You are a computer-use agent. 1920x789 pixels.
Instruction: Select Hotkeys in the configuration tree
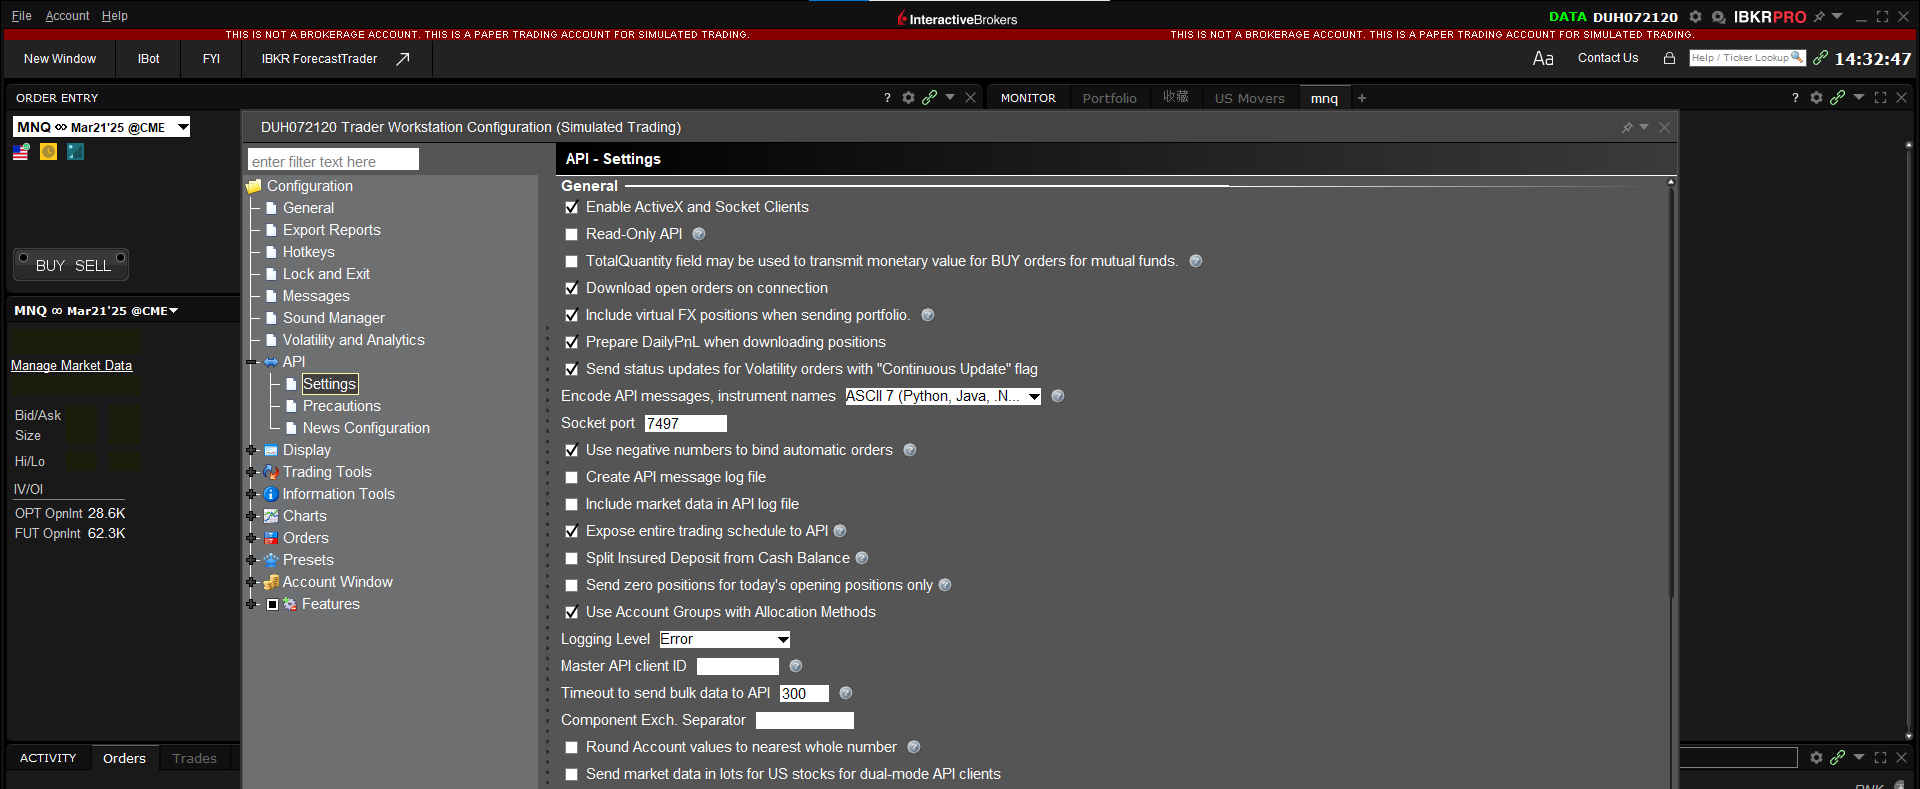point(308,252)
